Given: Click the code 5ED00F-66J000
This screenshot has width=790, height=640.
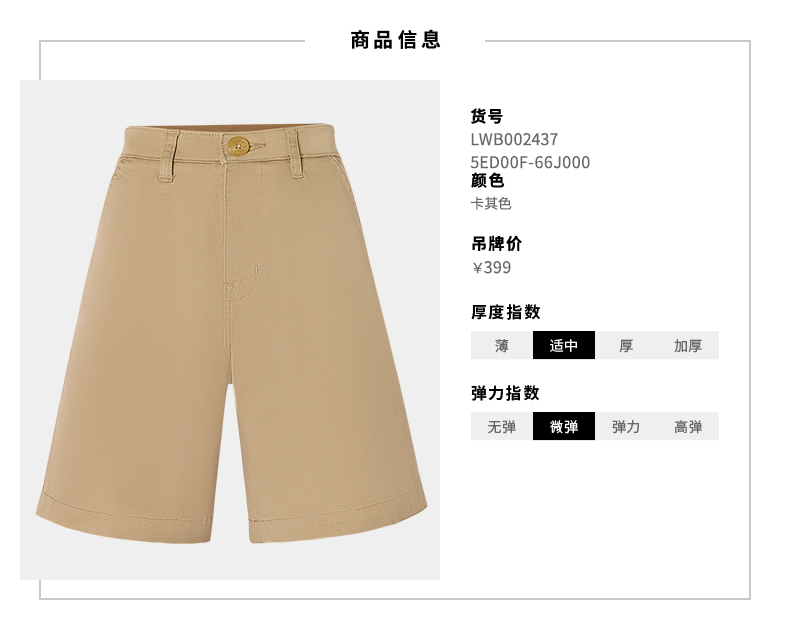Looking at the screenshot, I should [530, 162].
